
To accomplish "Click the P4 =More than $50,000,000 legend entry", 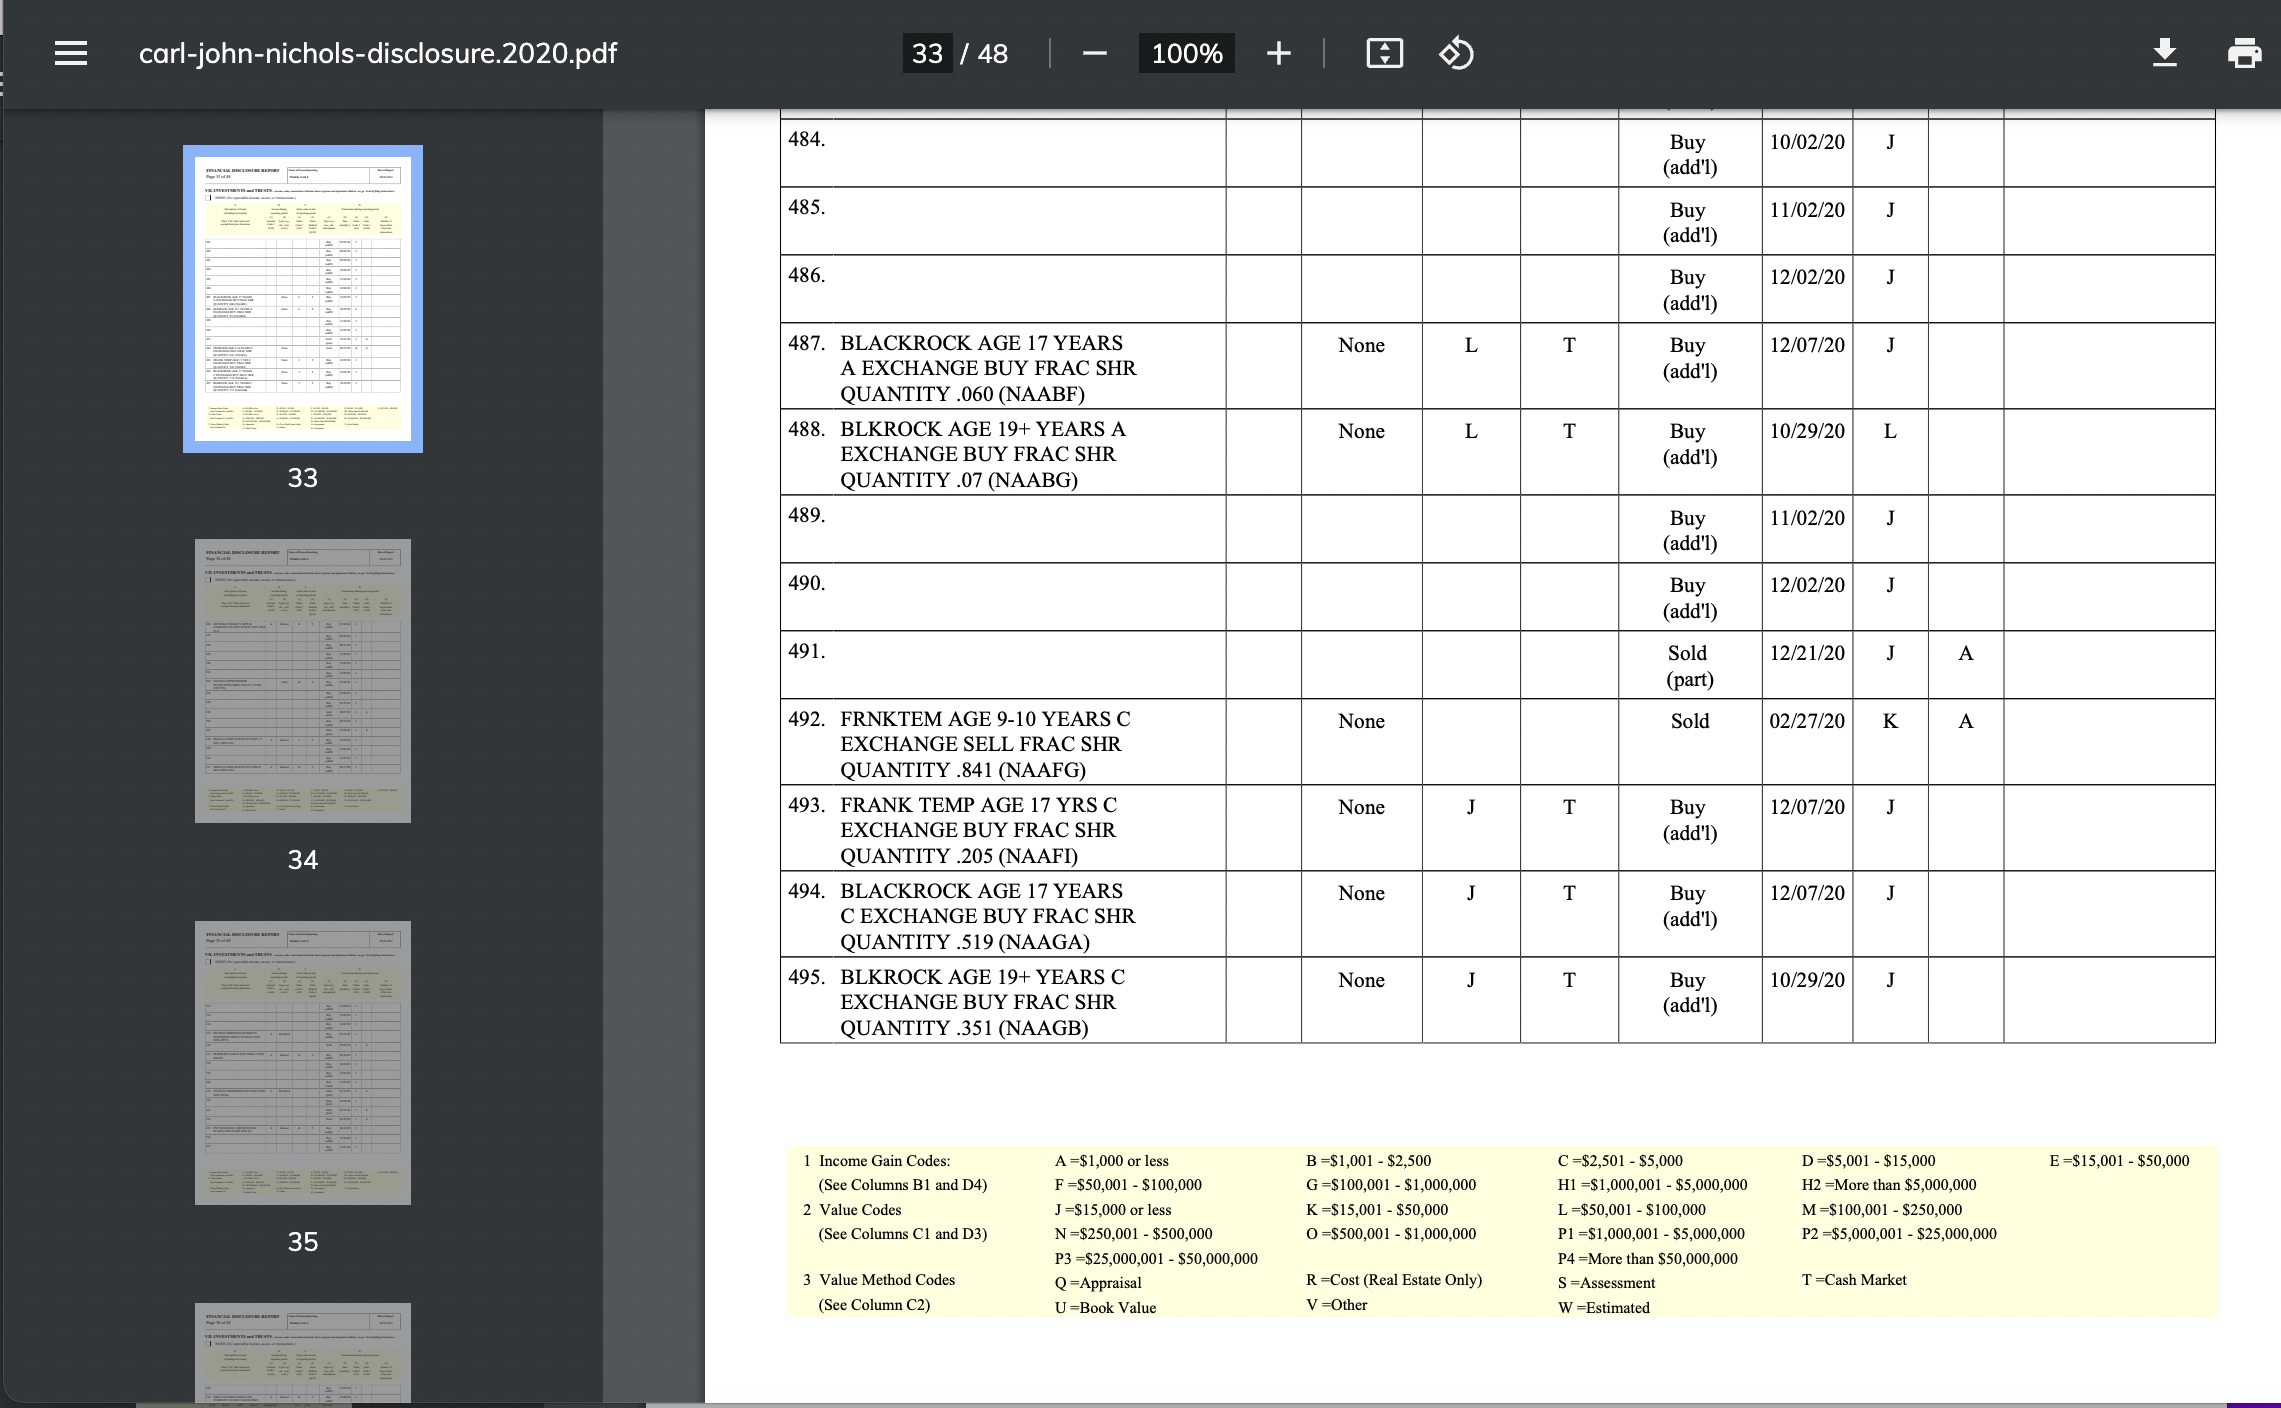I will click(x=1647, y=1259).
